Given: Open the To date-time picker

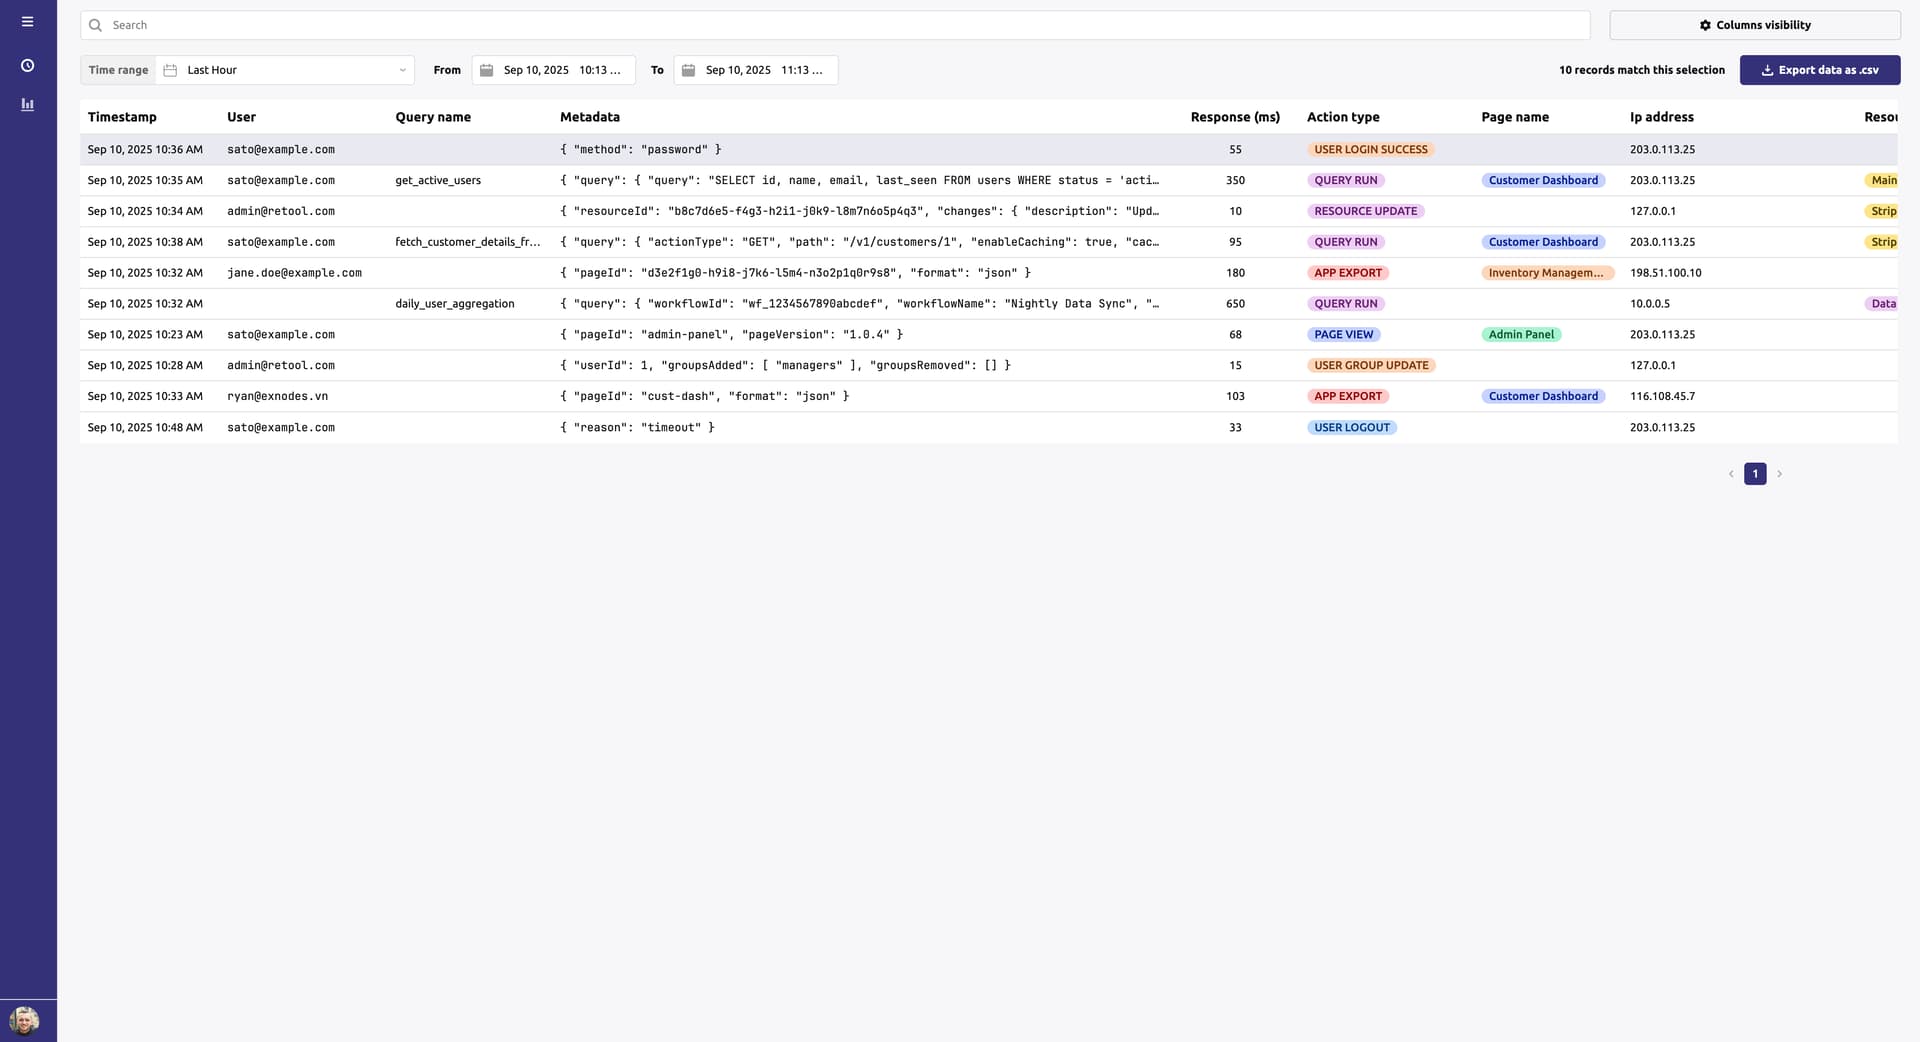Looking at the screenshot, I should [x=764, y=70].
